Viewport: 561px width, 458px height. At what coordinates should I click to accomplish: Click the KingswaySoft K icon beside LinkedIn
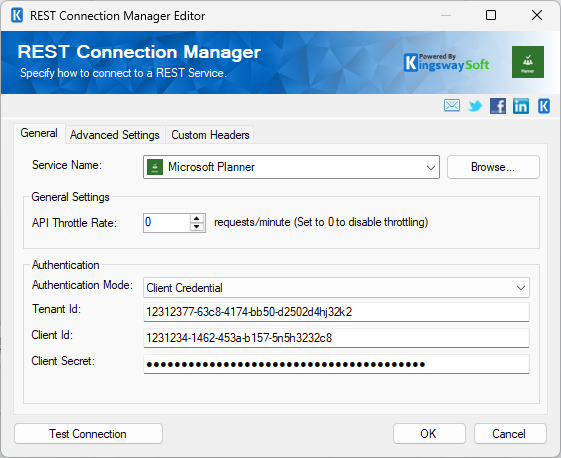pyautogui.click(x=544, y=106)
